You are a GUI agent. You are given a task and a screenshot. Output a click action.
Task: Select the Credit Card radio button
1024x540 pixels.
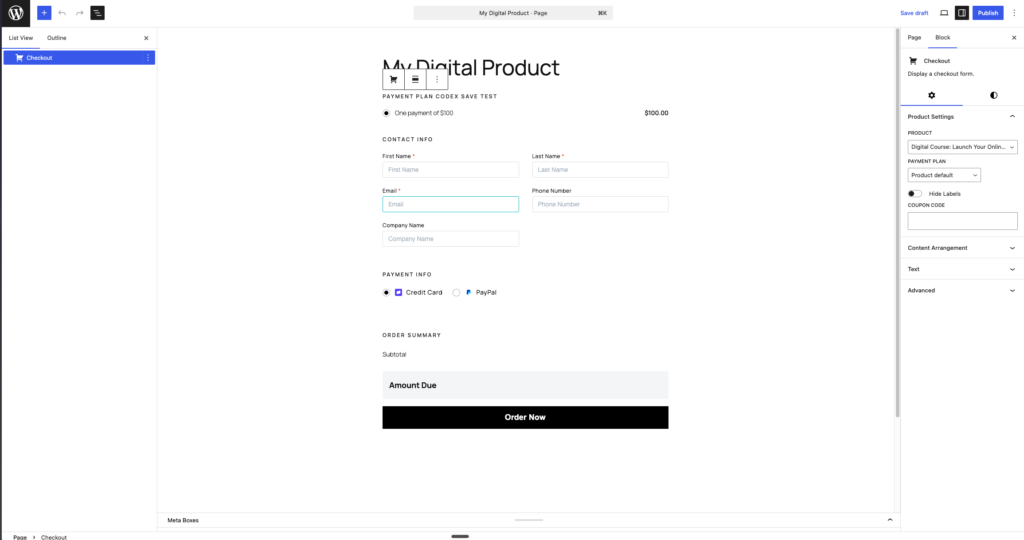tap(386, 293)
